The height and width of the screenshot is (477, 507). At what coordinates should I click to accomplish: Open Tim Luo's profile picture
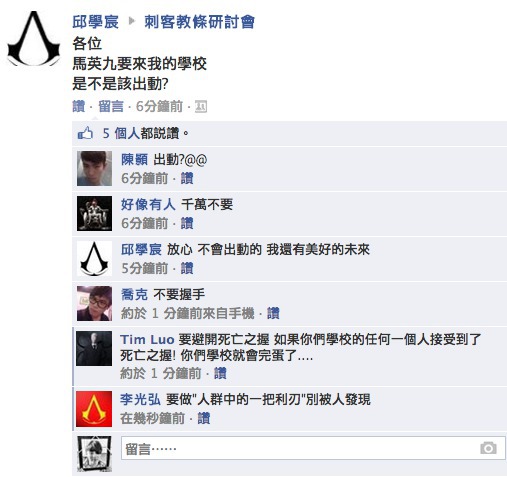(94, 348)
